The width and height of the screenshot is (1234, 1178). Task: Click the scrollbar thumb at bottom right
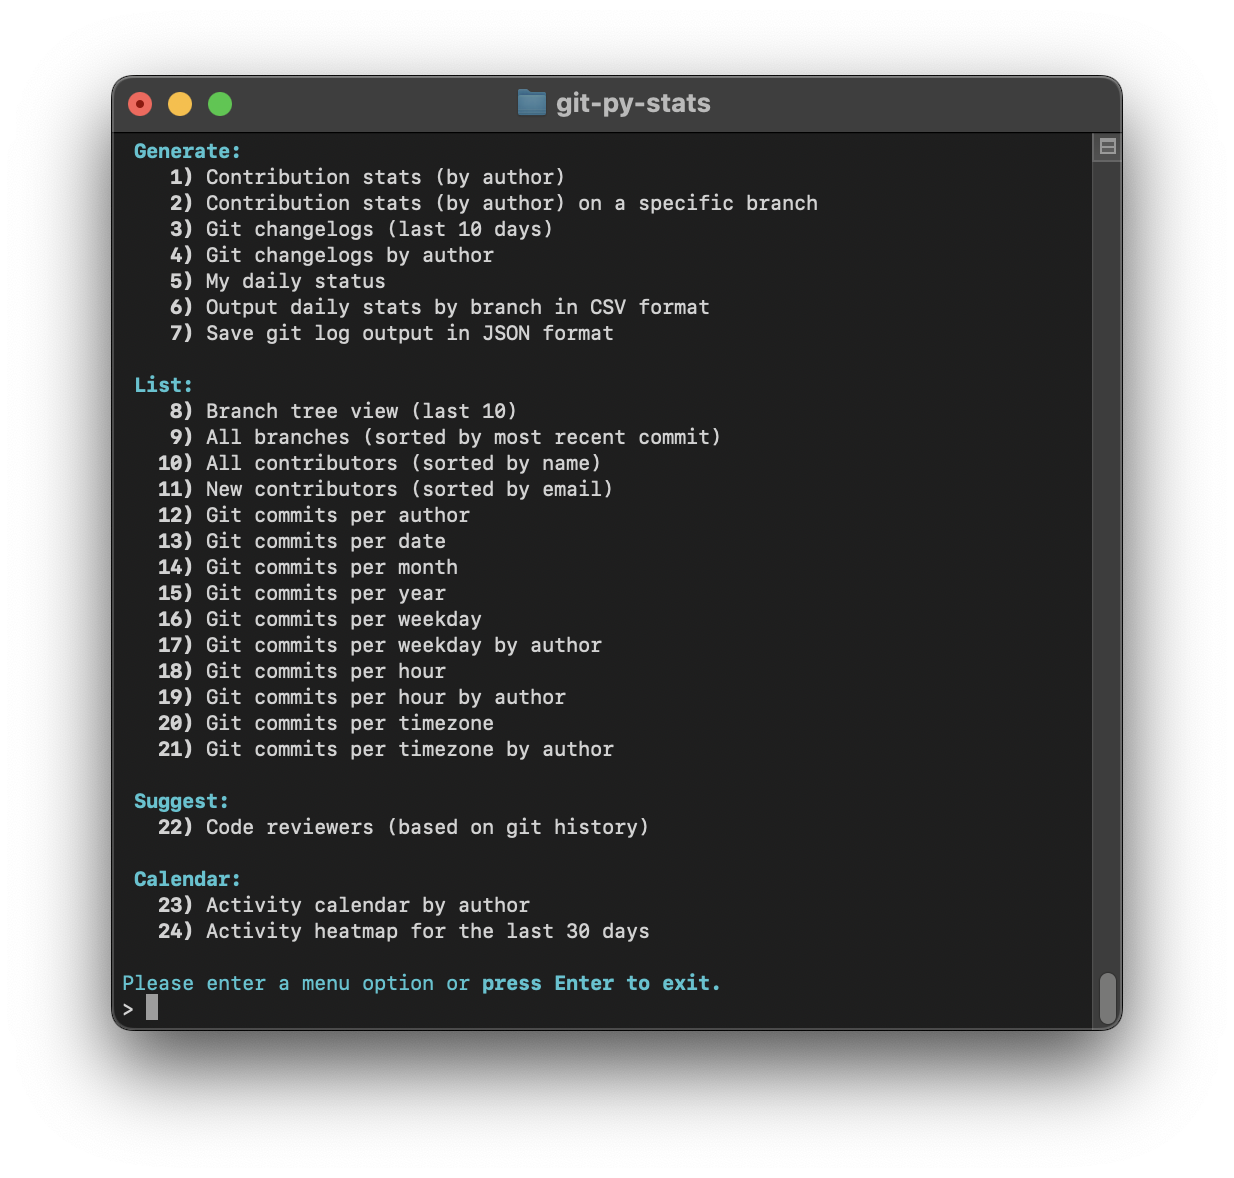point(1107,996)
